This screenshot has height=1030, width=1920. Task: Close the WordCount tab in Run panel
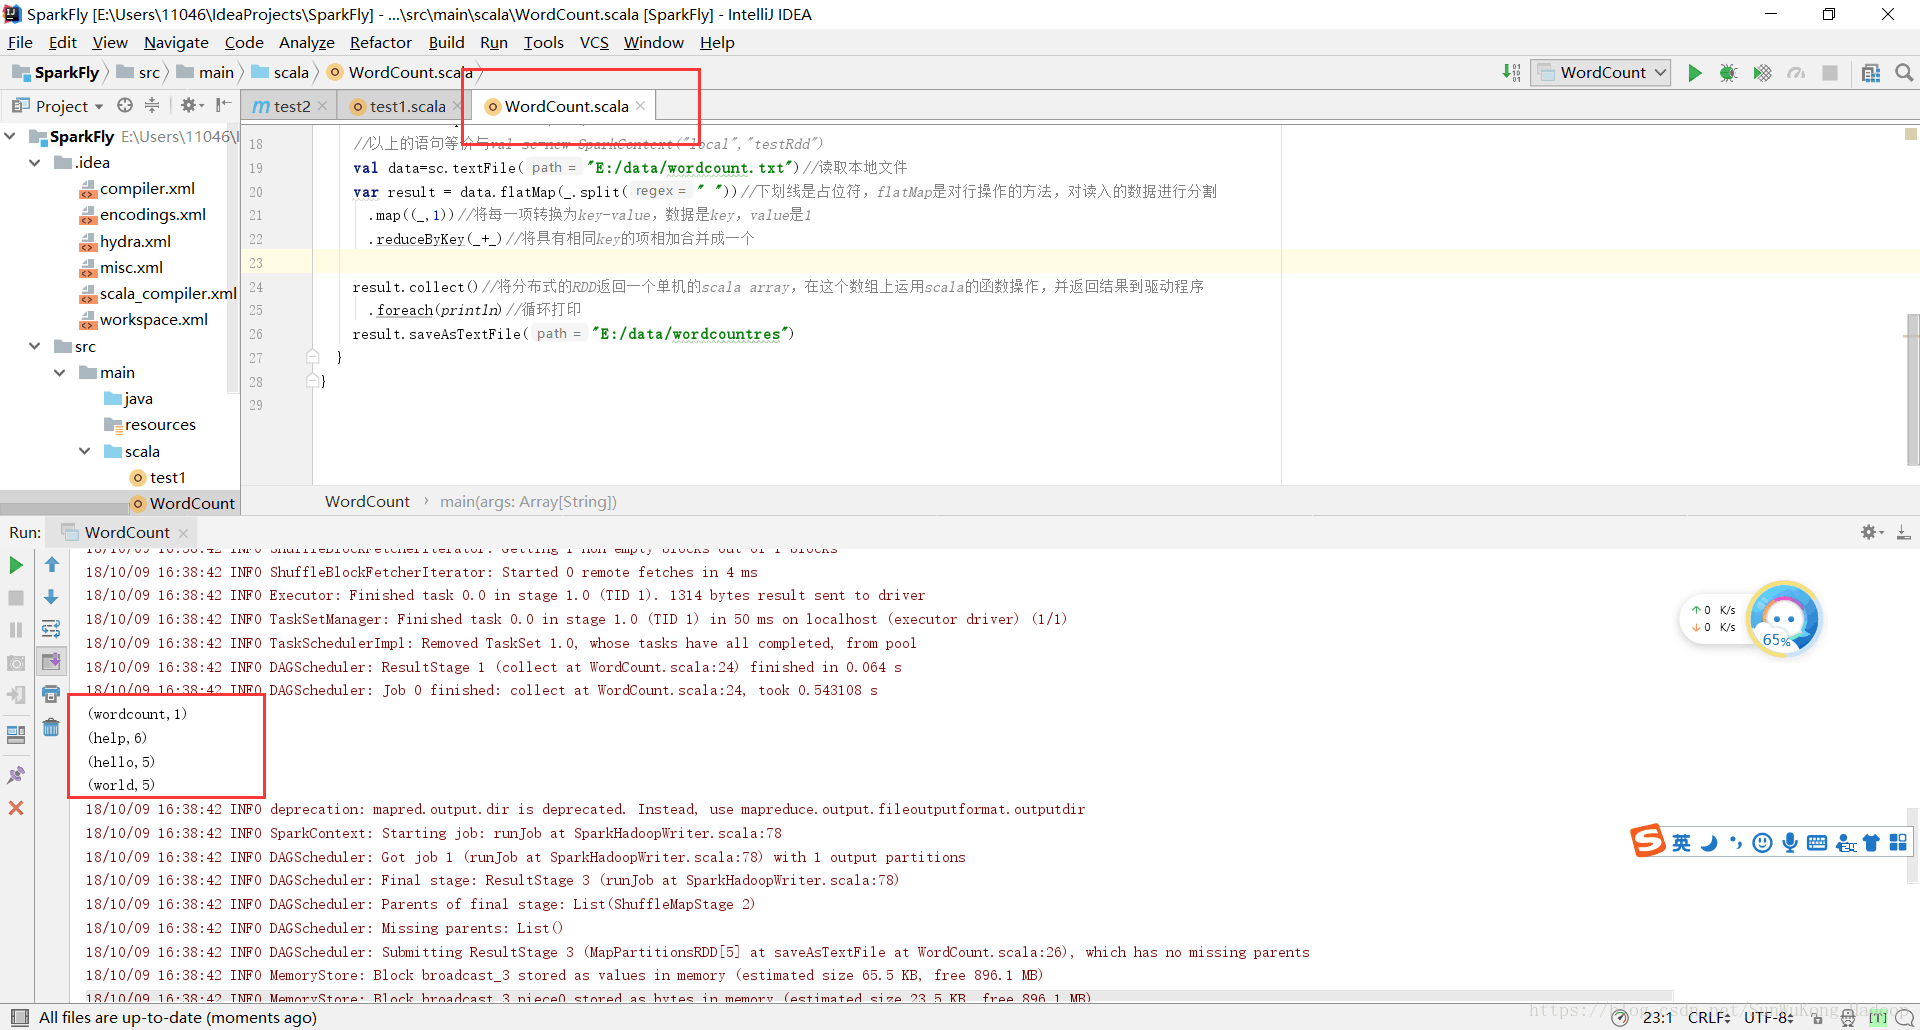tap(183, 533)
